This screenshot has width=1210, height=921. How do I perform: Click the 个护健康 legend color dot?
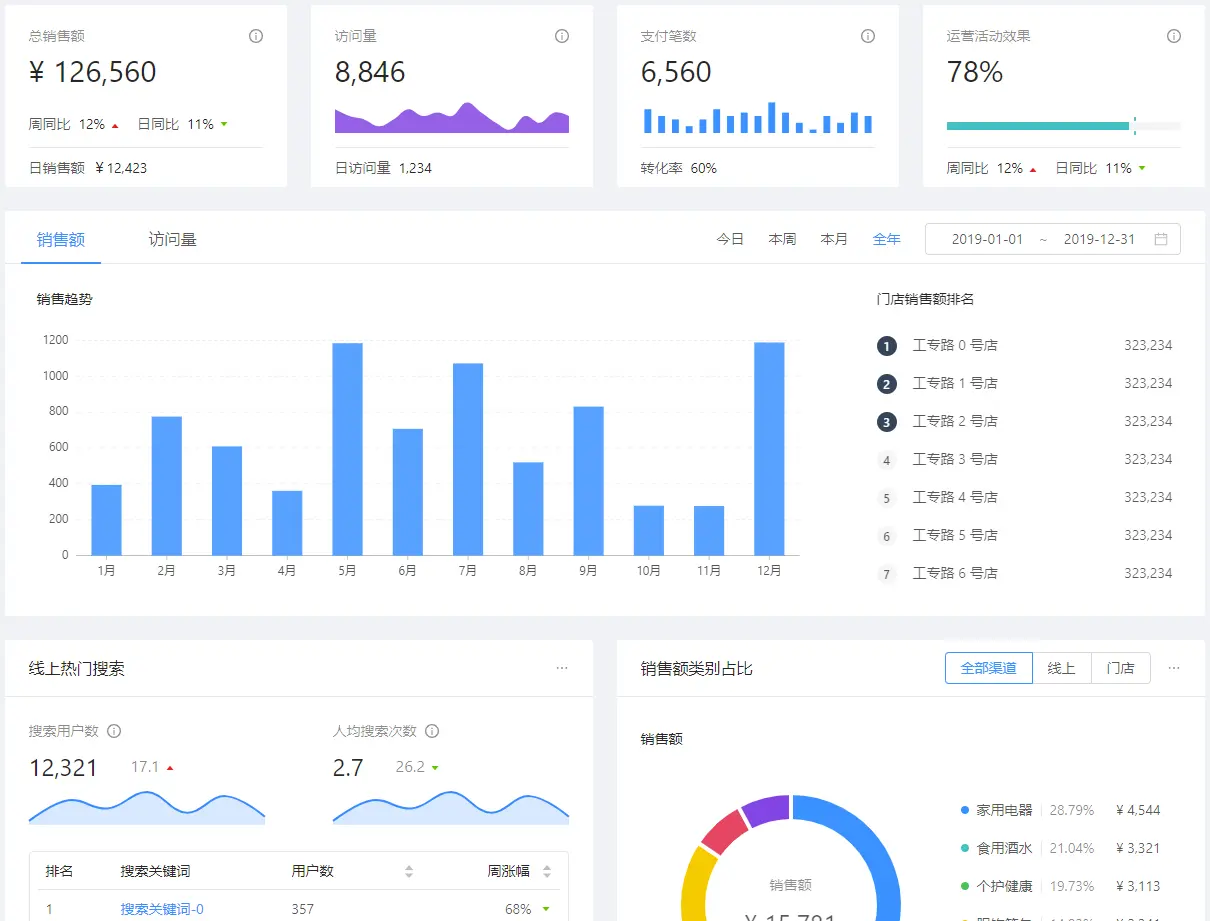point(964,886)
